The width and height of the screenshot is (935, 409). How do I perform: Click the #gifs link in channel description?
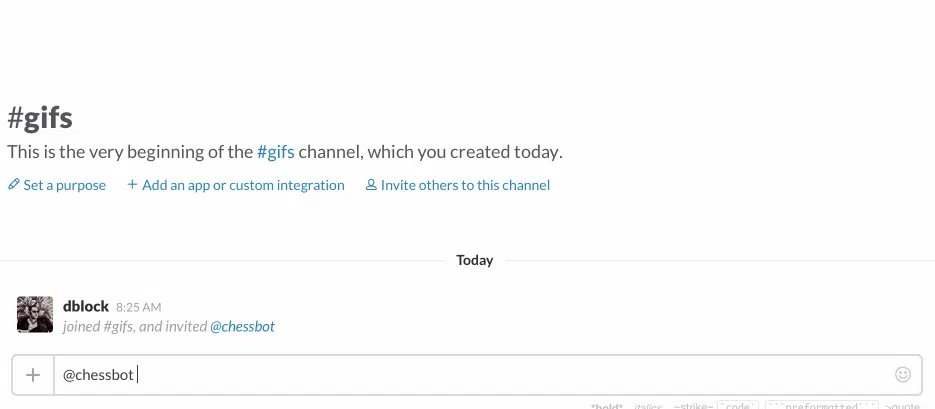coord(275,152)
